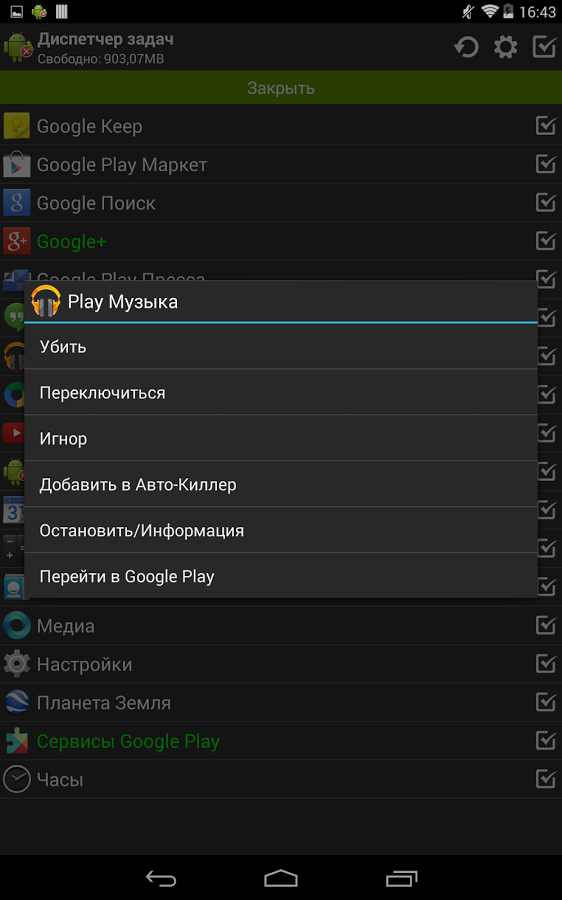The width and height of the screenshot is (562, 900).
Task: Toggle select-all checkbox icon in header
Action: pos(544,46)
